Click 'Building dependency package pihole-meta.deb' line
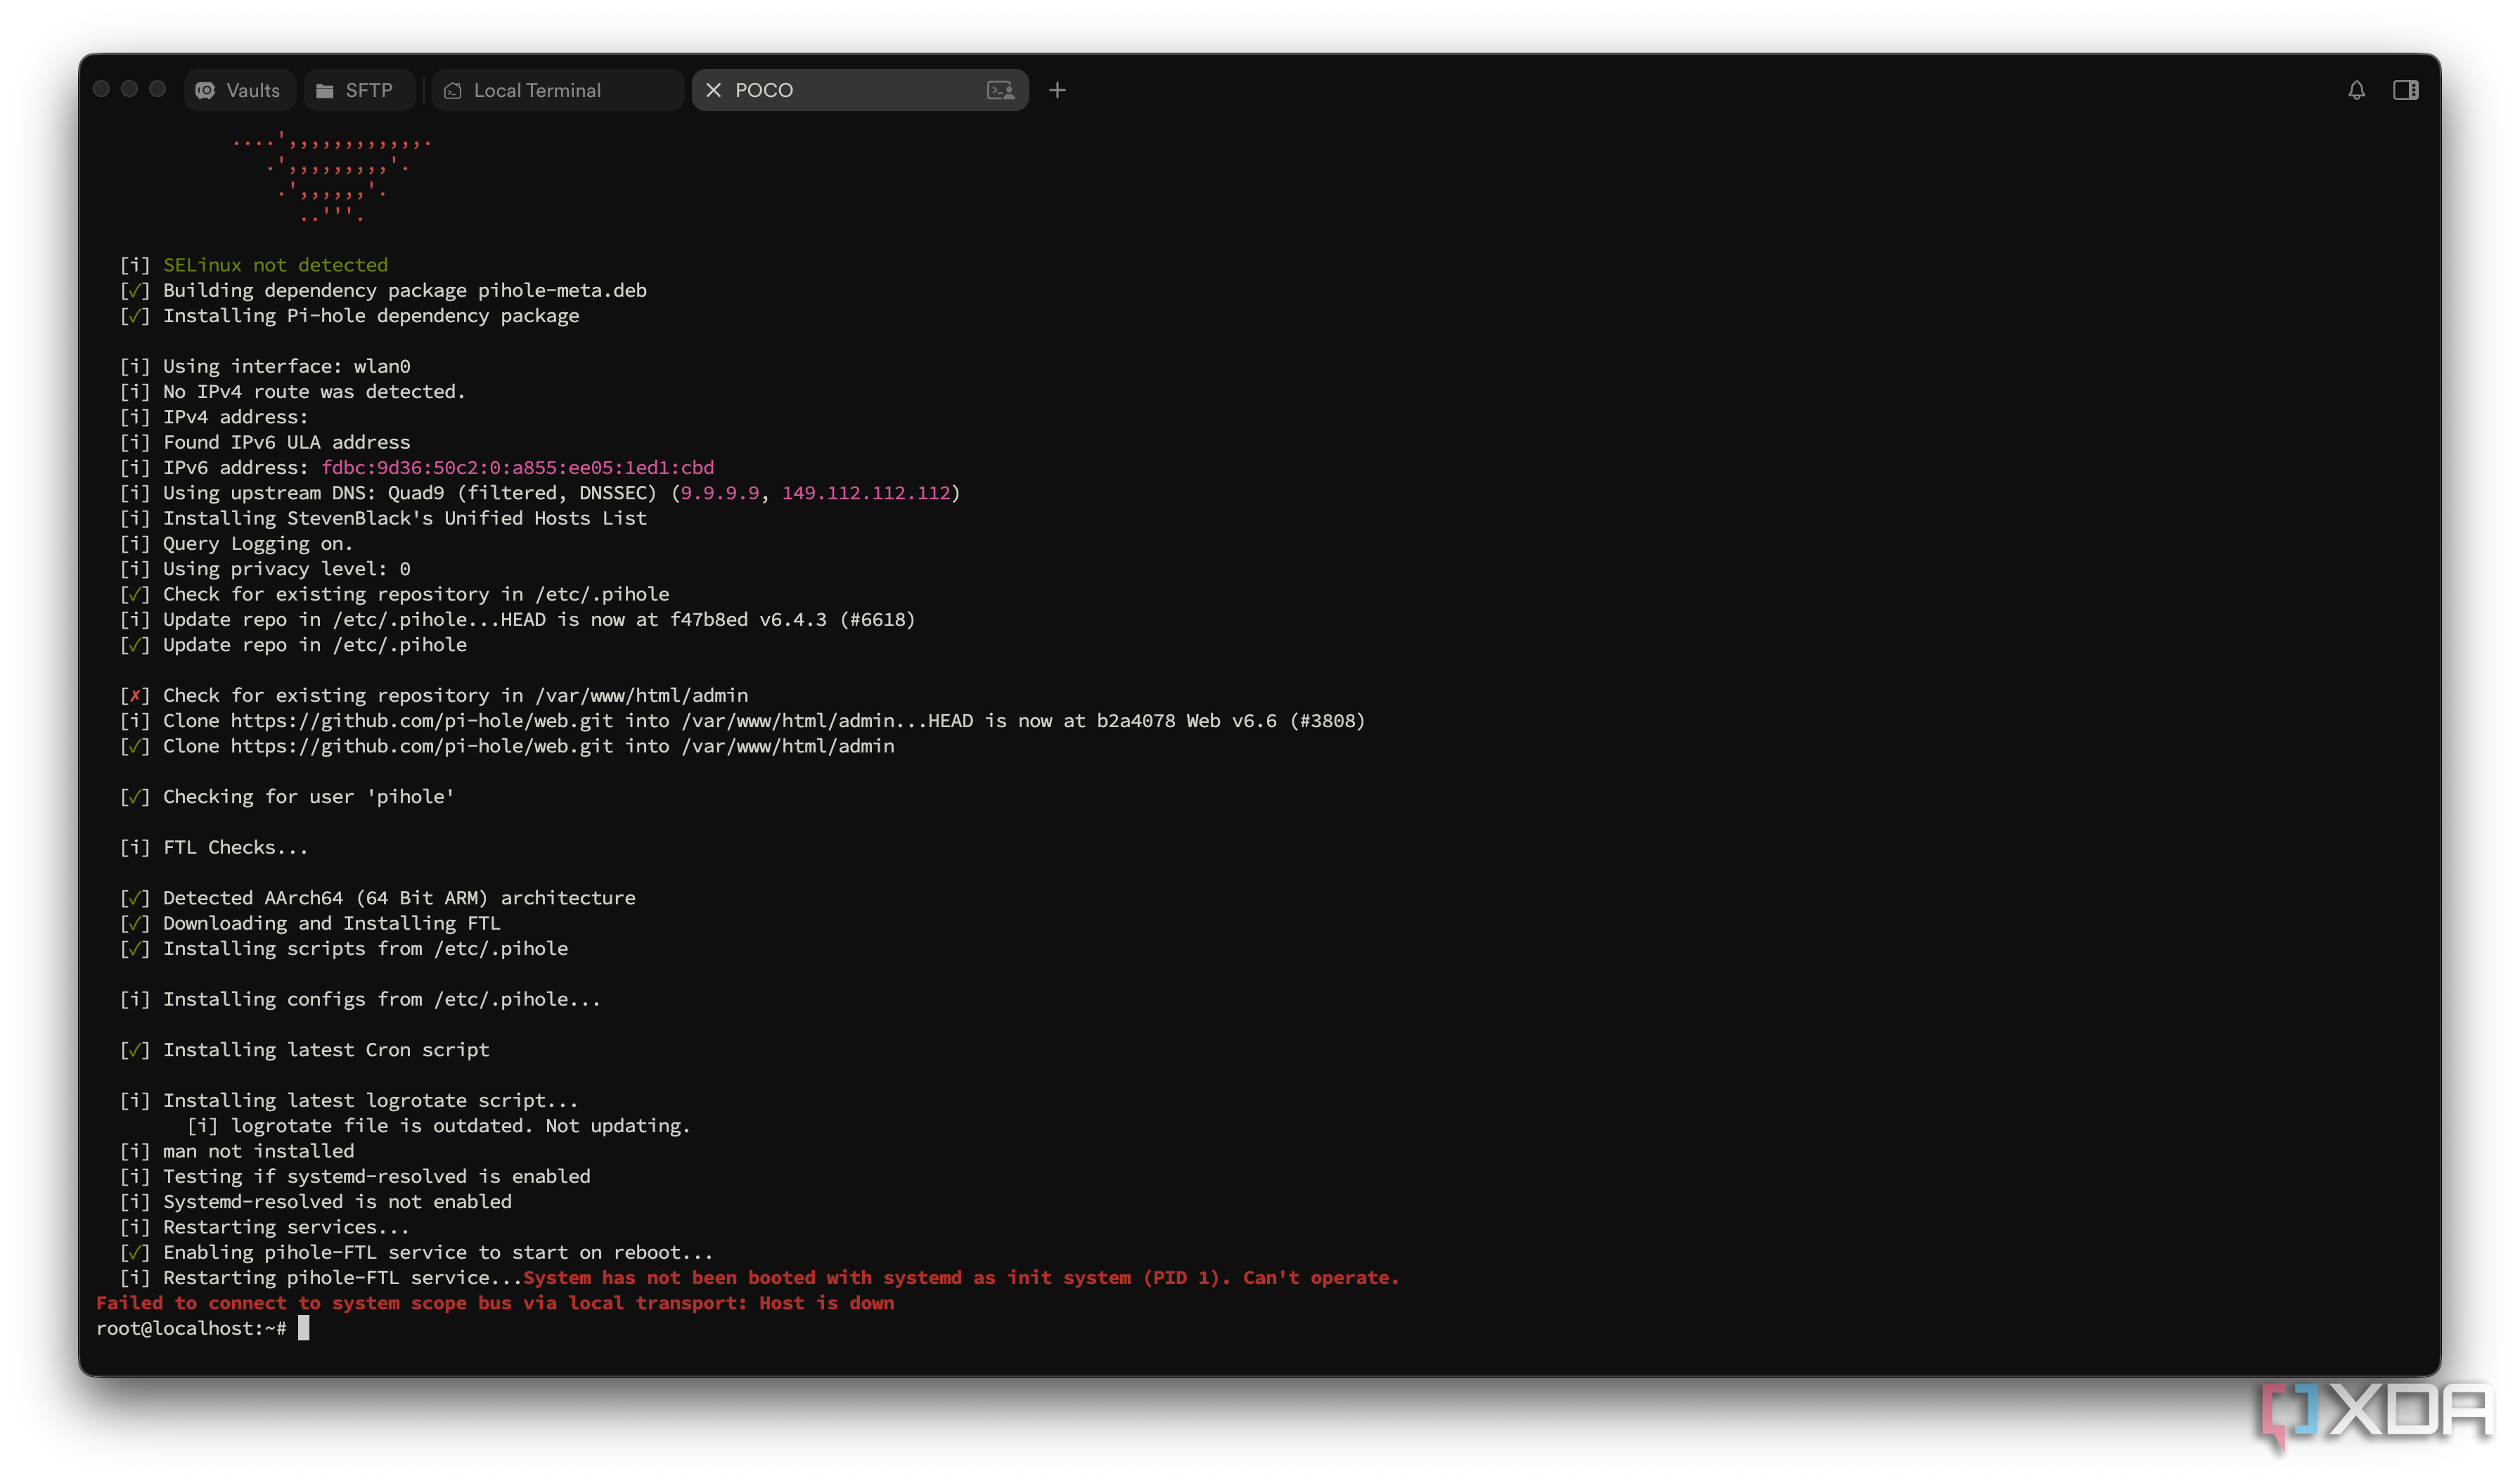Screen dimensions: 2520x1481 [383, 290]
